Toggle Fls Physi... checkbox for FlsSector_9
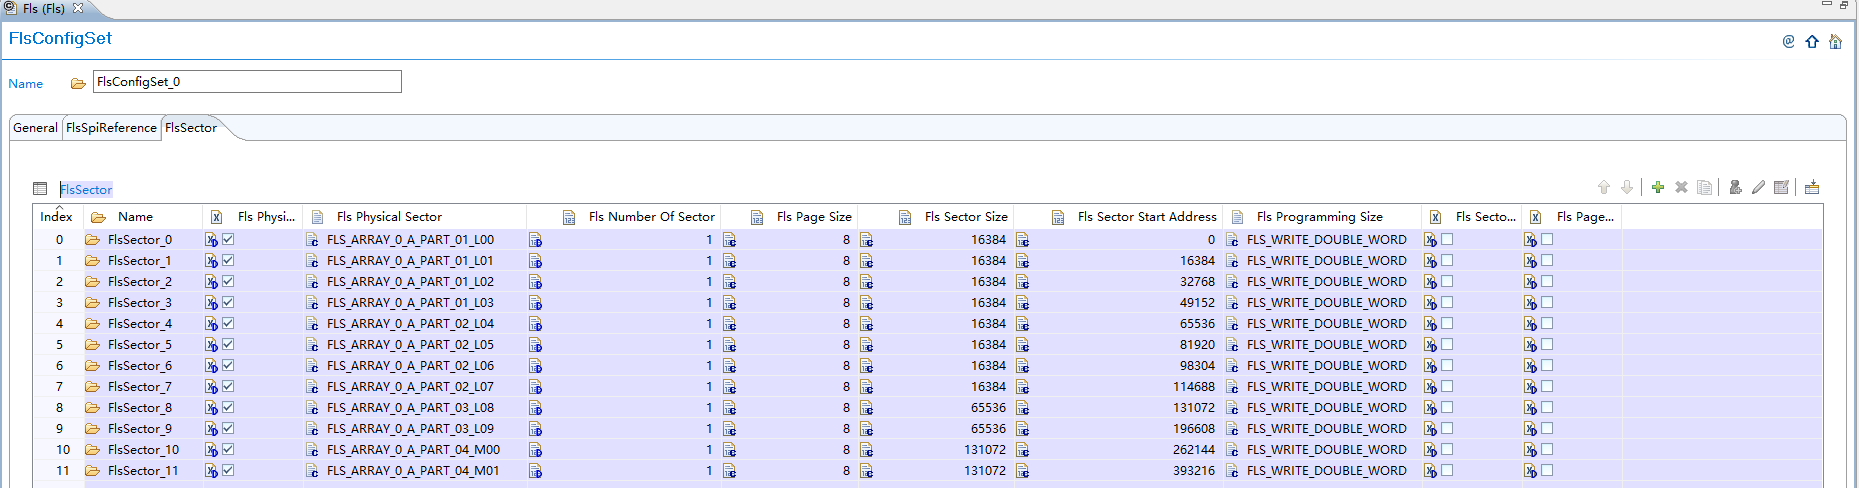This screenshot has width=1859, height=488. (228, 428)
